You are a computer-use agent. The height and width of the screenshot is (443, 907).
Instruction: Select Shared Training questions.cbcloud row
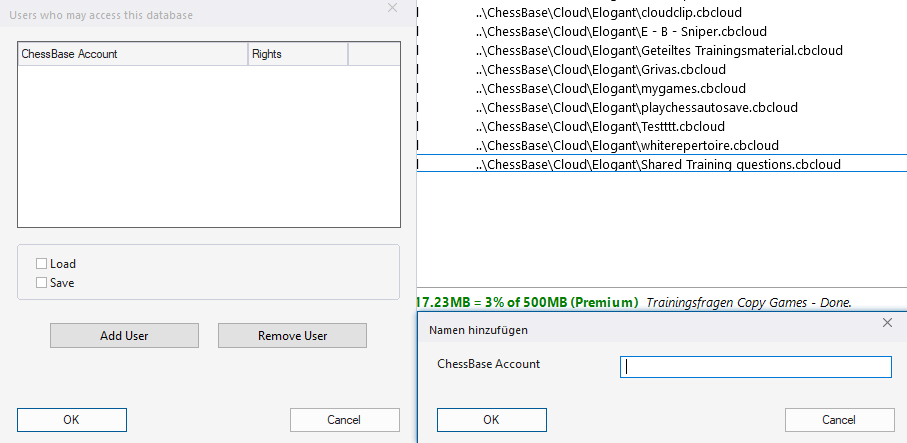point(658,165)
